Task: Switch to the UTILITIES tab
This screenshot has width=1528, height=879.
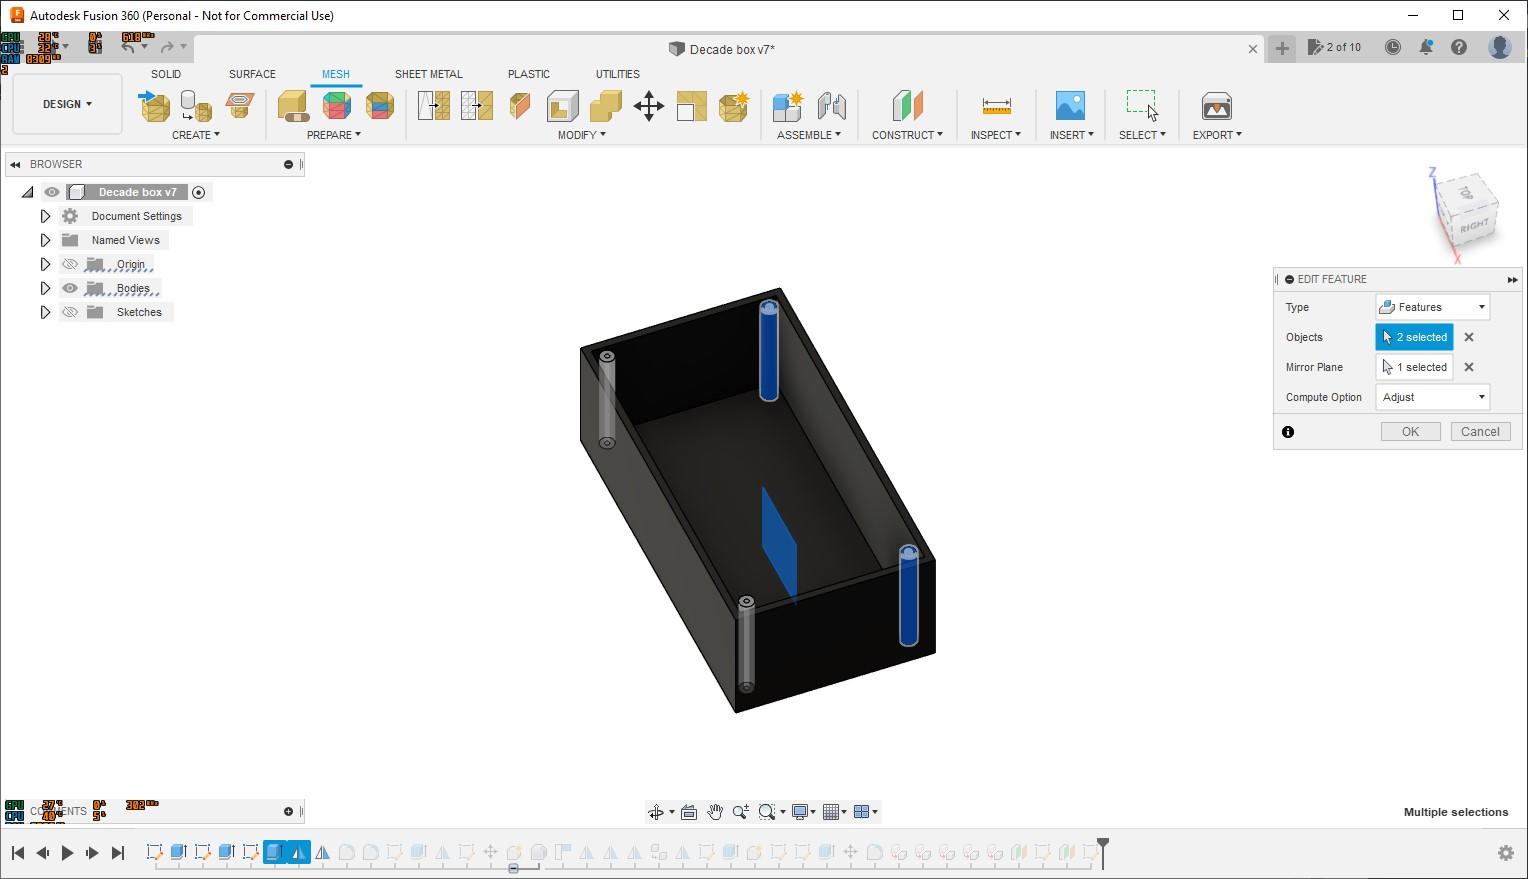Action: click(618, 74)
